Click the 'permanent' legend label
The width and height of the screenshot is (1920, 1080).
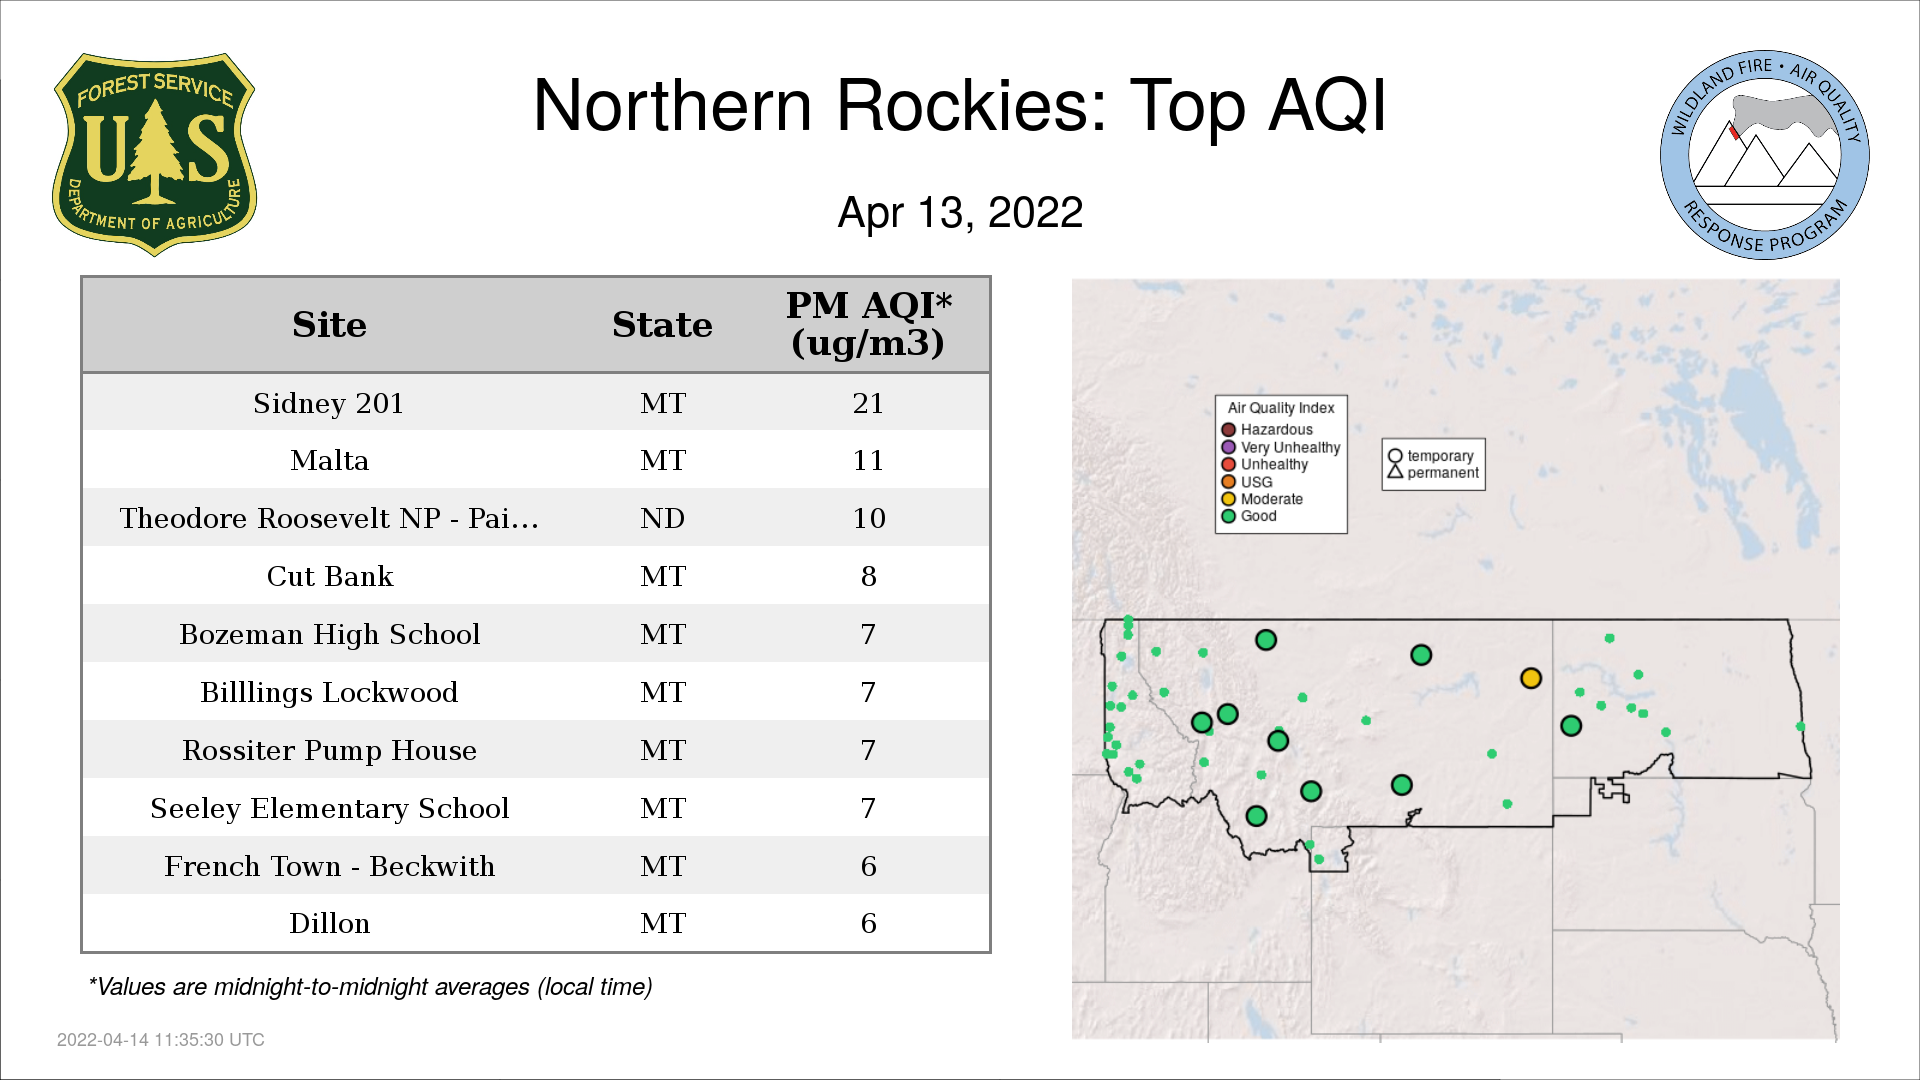click(x=1442, y=473)
